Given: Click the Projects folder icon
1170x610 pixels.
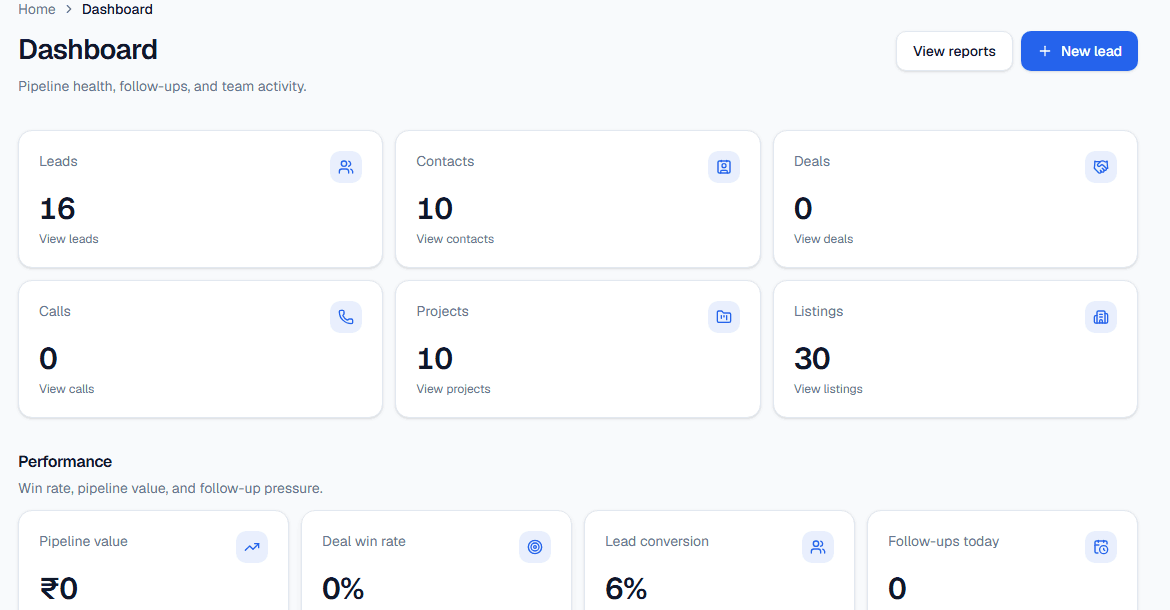Looking at the screenshot, I should click(x=724, y=317).
